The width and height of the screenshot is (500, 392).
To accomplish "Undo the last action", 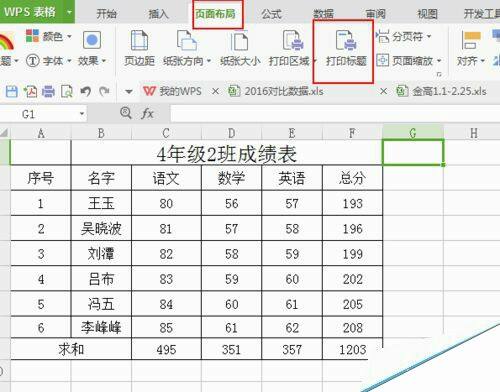I will pos(86,91).
